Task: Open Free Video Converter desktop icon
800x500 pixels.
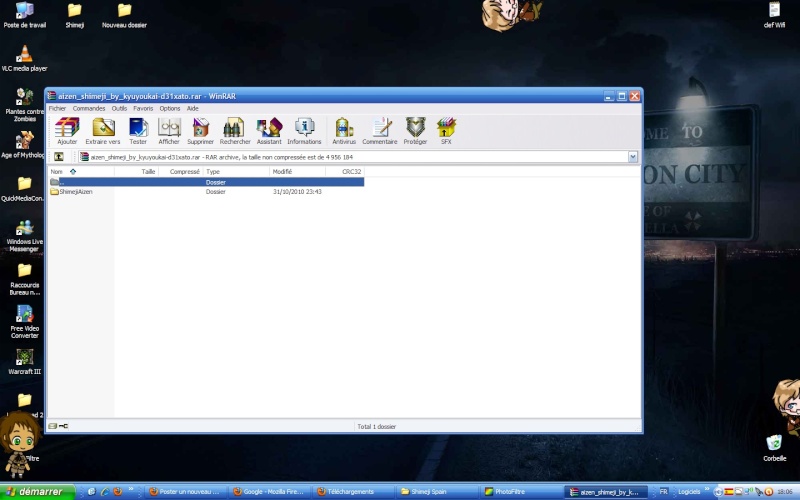Action: 24,322
